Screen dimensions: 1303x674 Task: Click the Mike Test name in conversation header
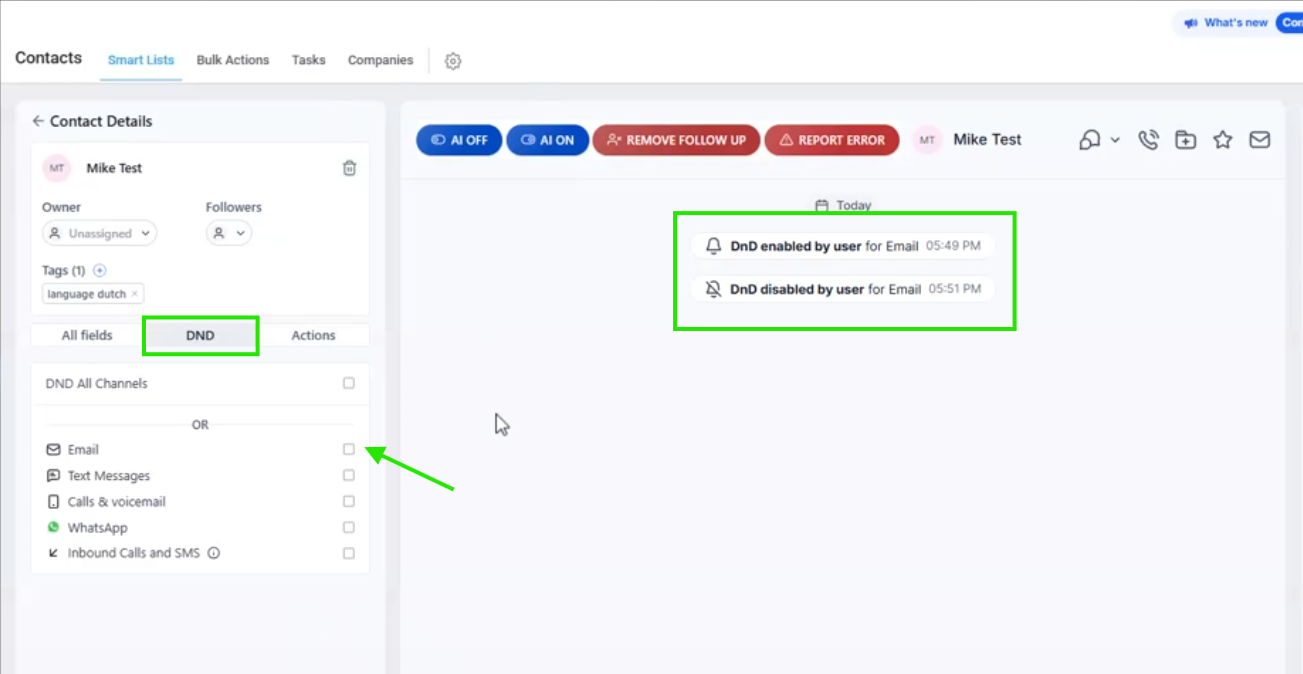pos(987,140)
